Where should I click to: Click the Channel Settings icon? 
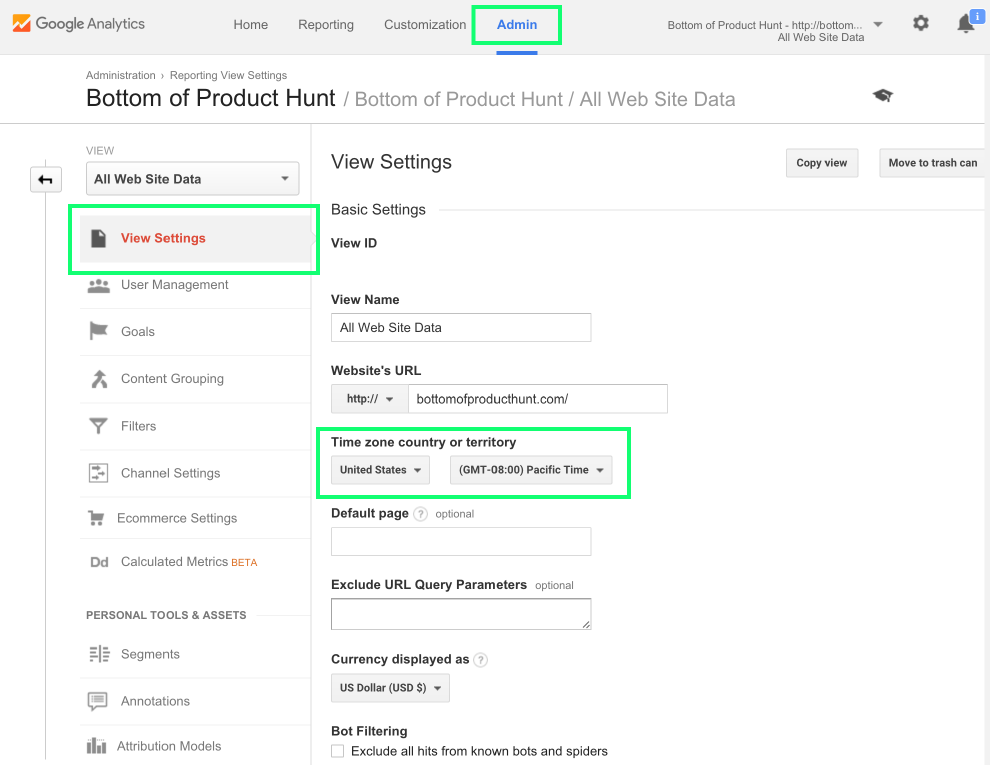98,473
